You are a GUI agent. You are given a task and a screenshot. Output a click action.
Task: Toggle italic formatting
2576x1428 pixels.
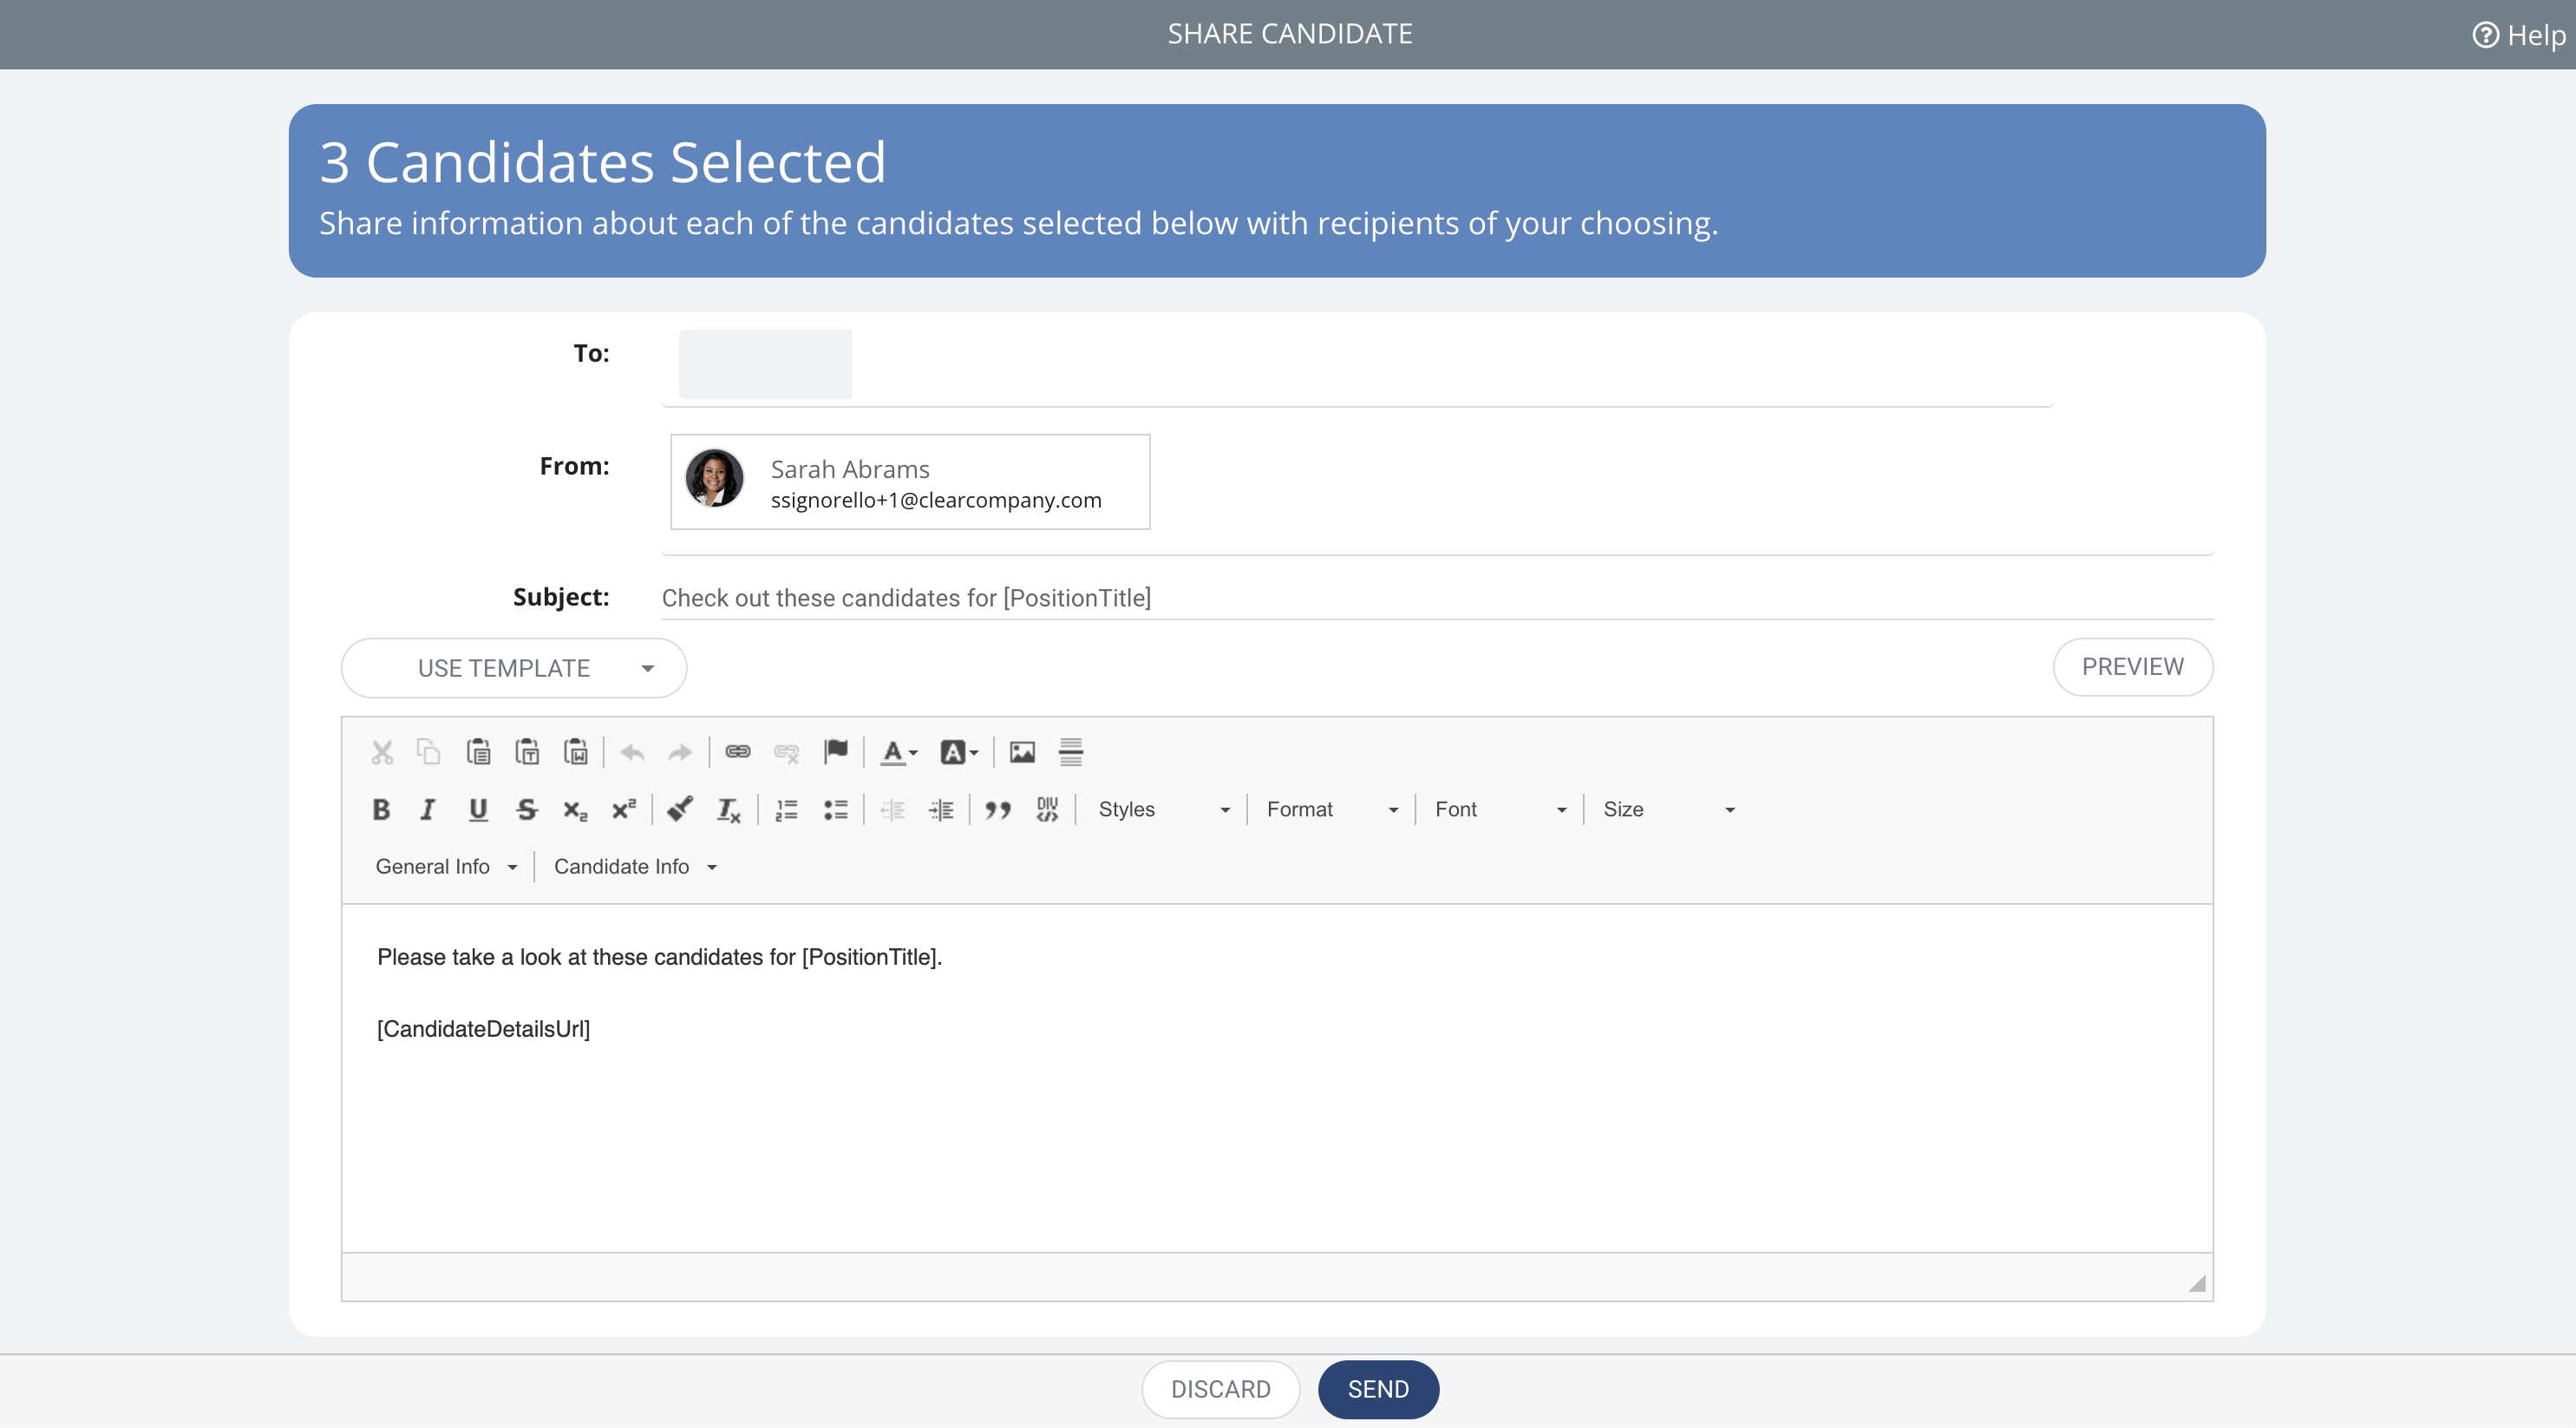(428, 810)
